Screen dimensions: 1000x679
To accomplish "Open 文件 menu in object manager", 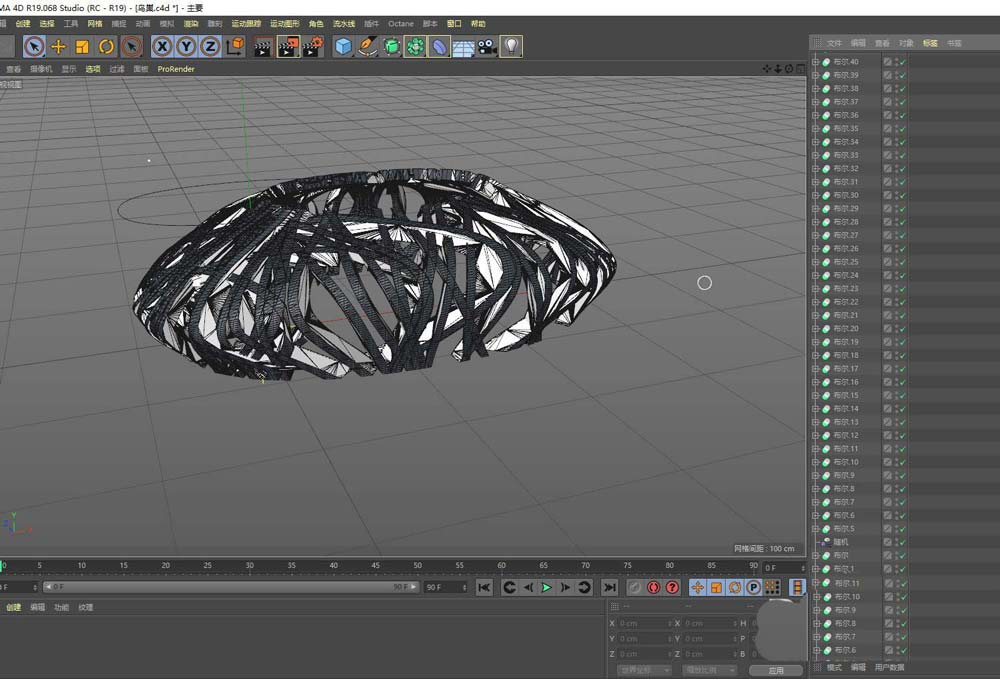I will click(x=834, y=43).
